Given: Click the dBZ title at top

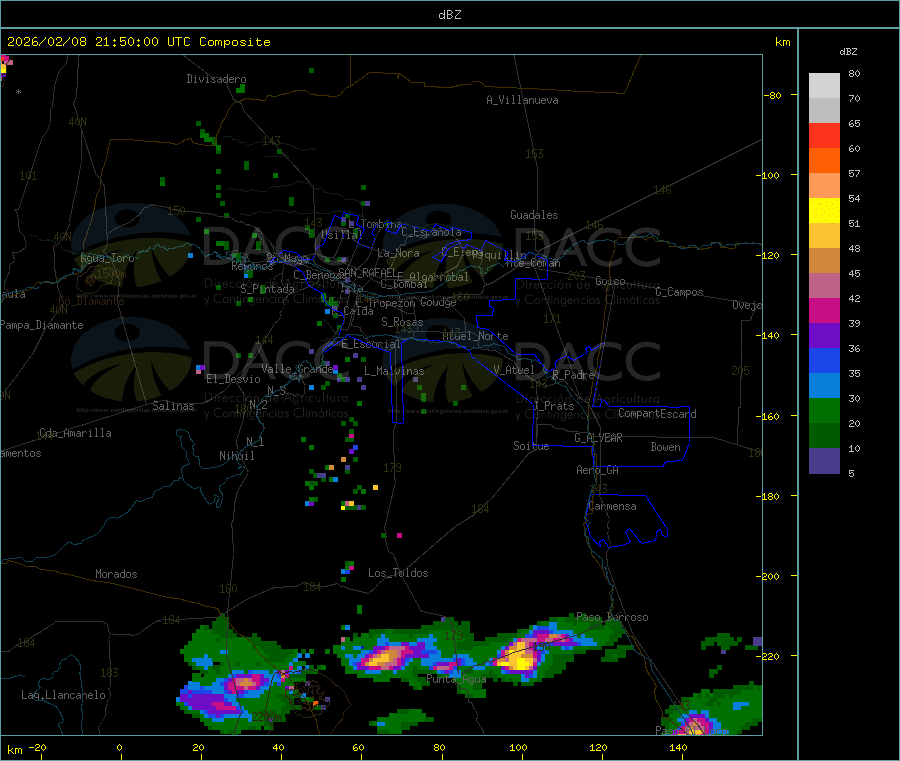Looking at the screenshot, I should (449, 14).
